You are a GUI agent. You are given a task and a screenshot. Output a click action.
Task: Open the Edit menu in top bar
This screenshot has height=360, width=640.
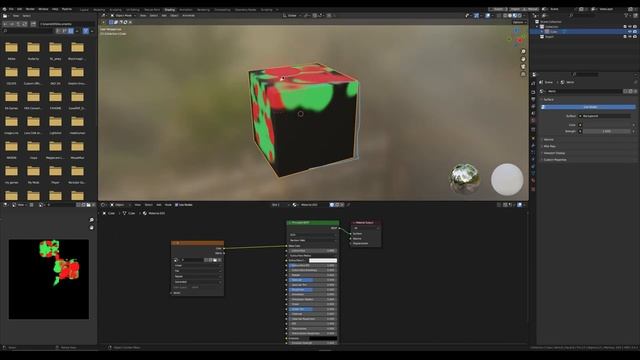[19, 9]
